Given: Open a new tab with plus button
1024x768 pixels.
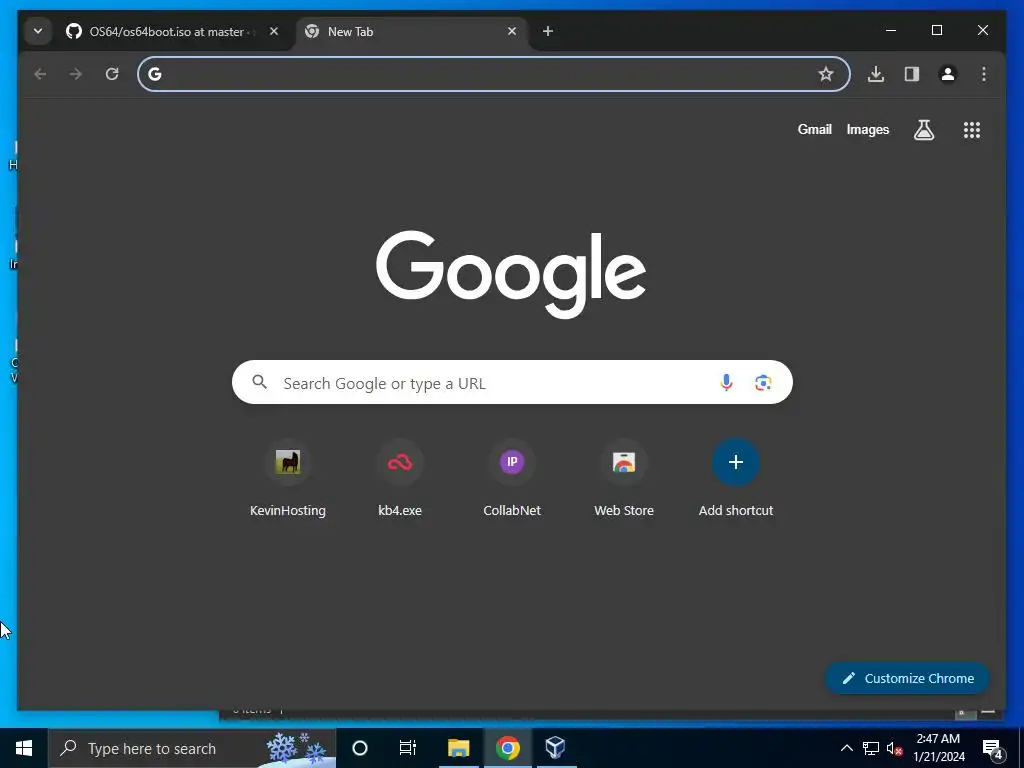Looking at the screenshot, I should pyautogui.click(x=548, y=31).
